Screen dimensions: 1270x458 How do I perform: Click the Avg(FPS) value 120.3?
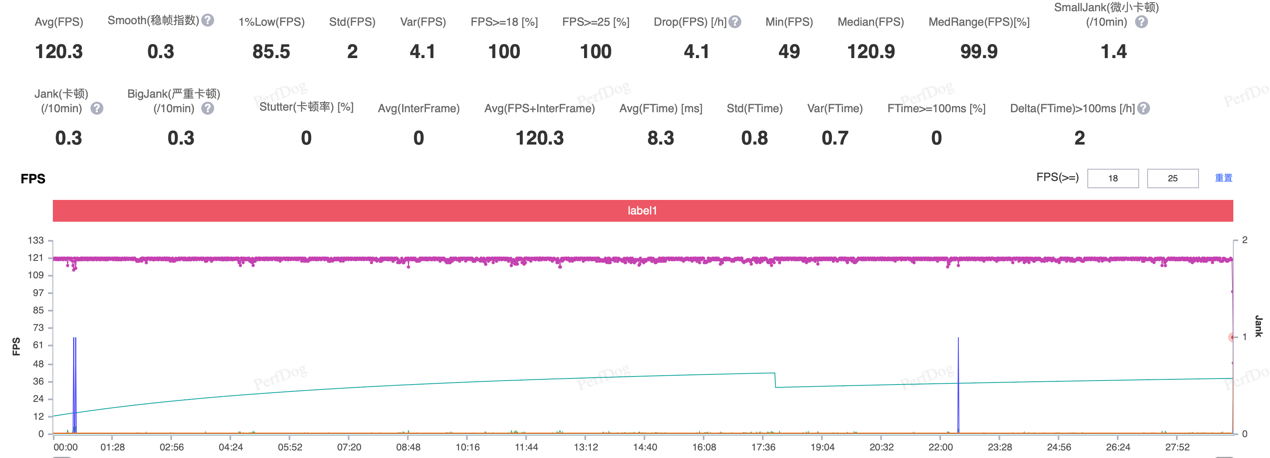coord(59,52)
